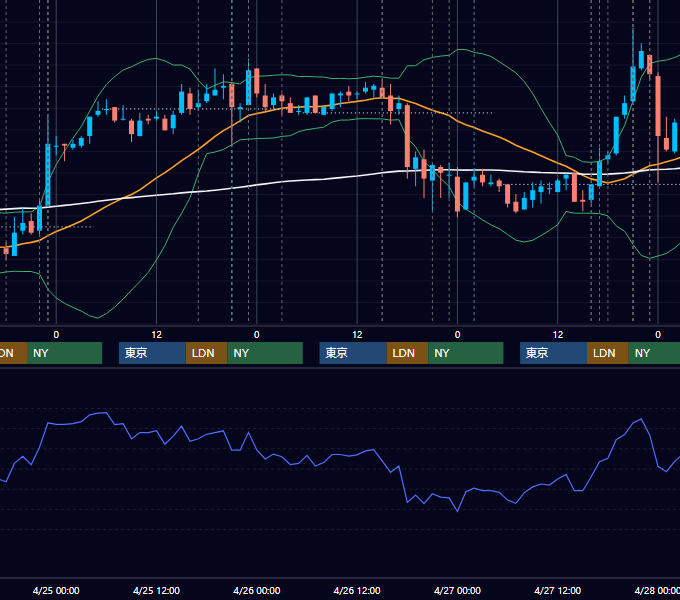Select NY session bar after 4/25 LDN

[265, 353]
